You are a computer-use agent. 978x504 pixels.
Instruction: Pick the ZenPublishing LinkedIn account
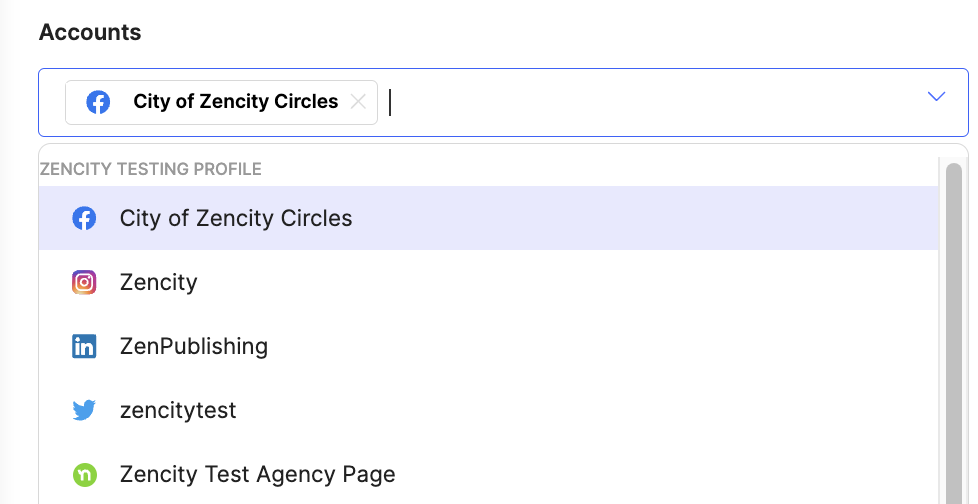coord(488,346)
